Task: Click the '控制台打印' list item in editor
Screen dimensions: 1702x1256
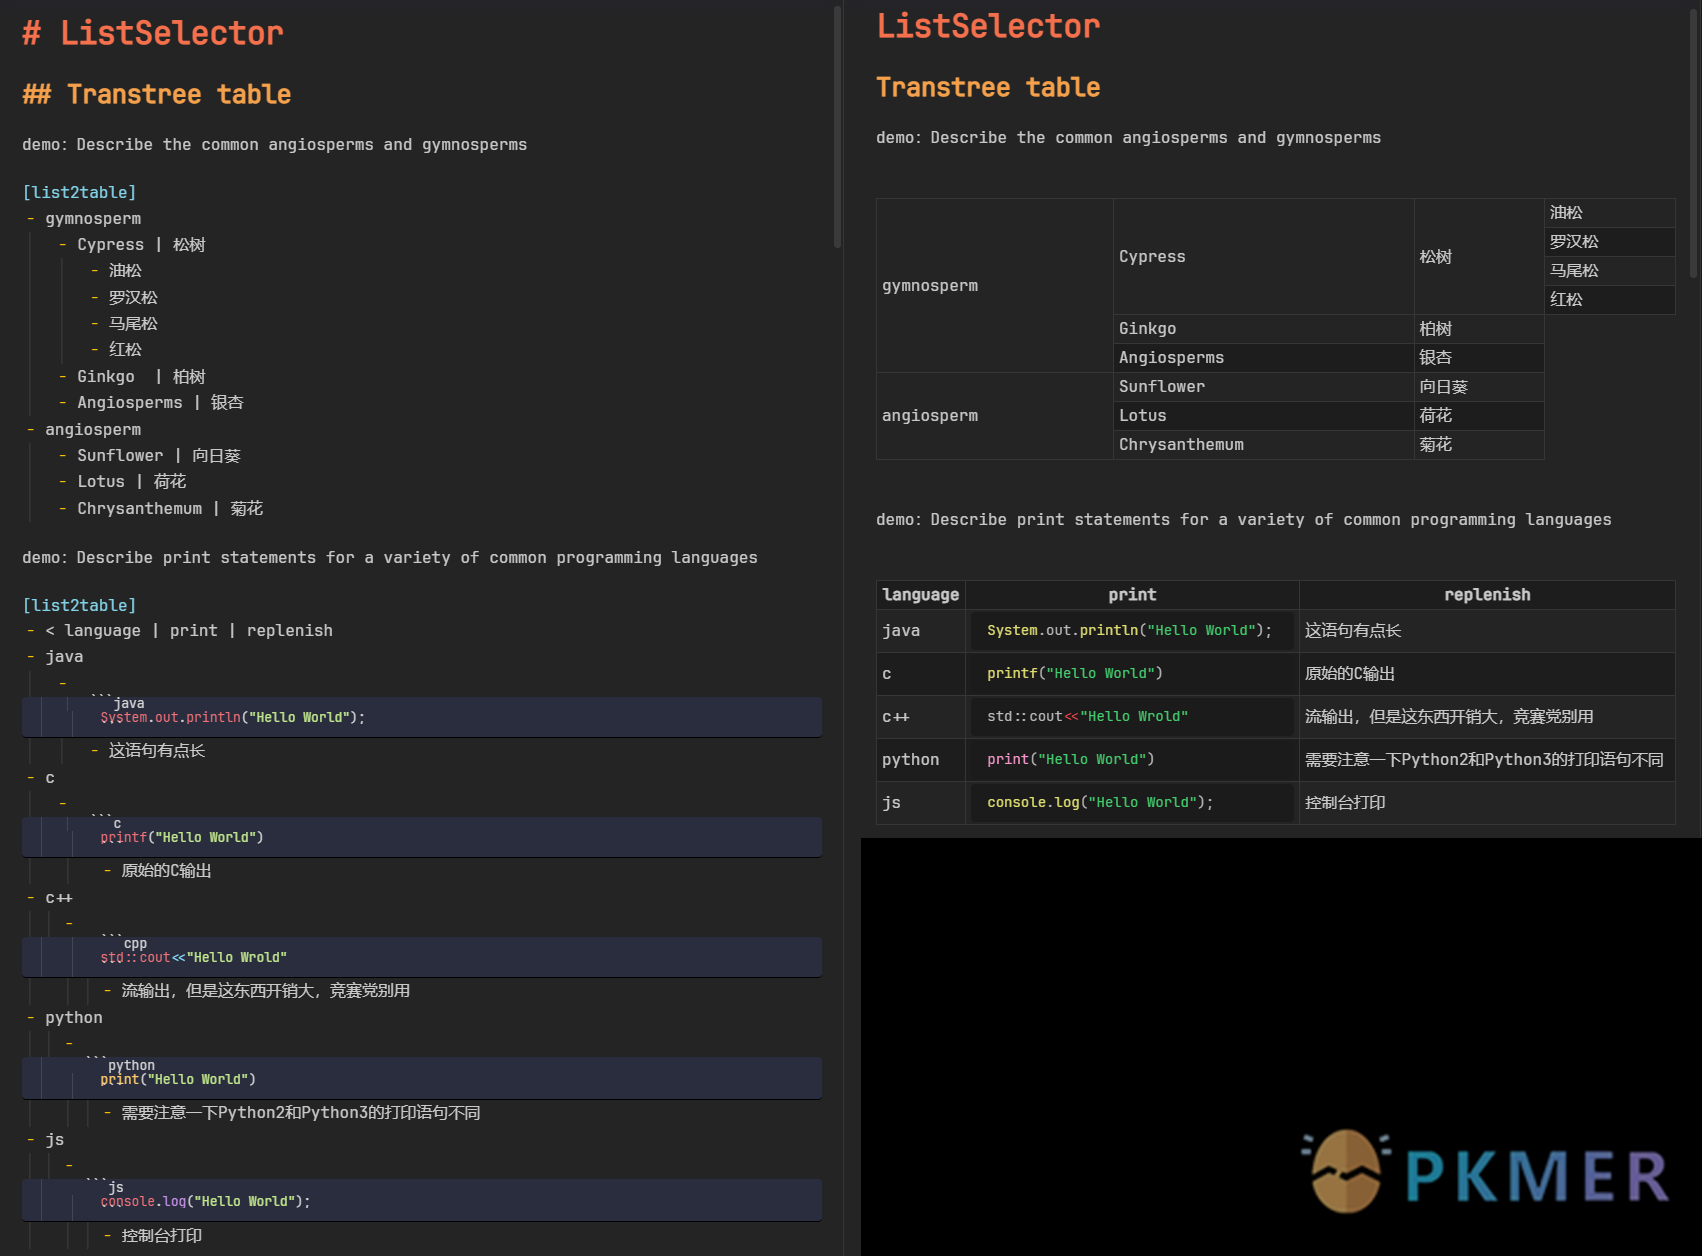Action: click(x=162, y=1235)
